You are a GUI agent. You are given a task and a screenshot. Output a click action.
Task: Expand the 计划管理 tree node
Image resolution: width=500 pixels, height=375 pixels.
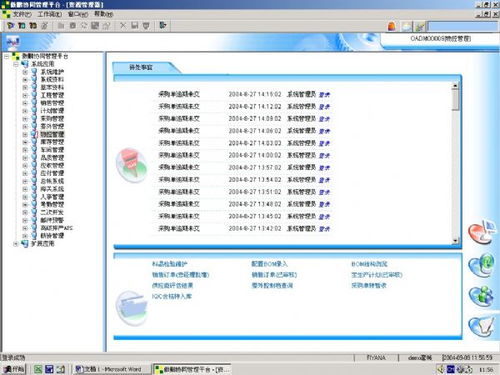(x=25, y=111)
